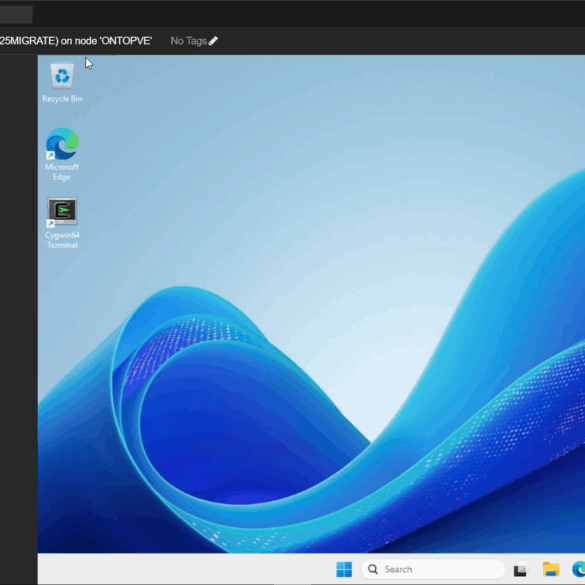Click the 'Recycle Bin' text label
The image size is (585, 585).
coord(62,99)
